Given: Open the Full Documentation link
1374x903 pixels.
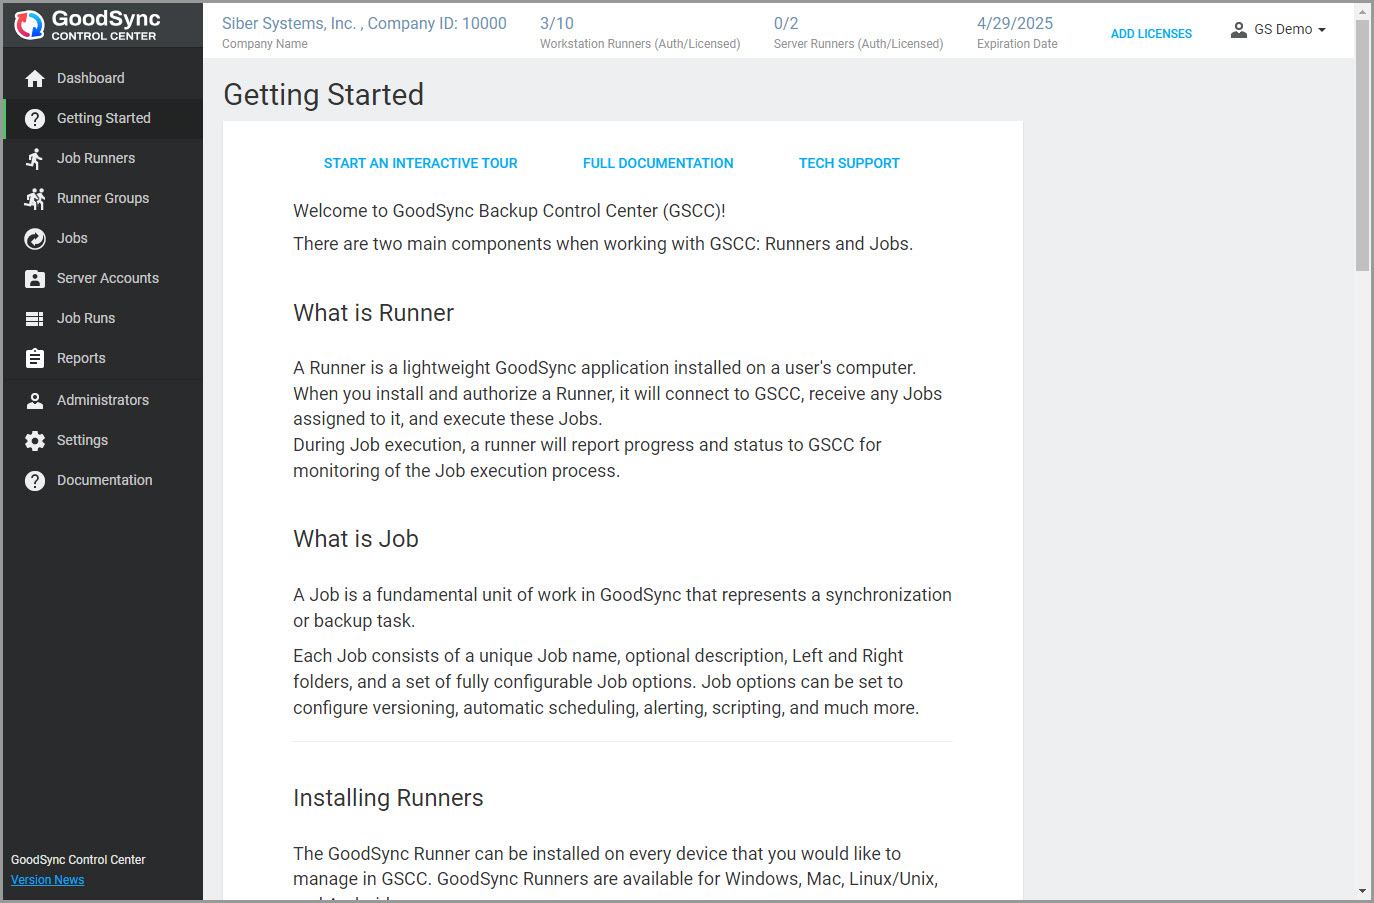Looking at the screenshot, I should [x=658, y=163].
